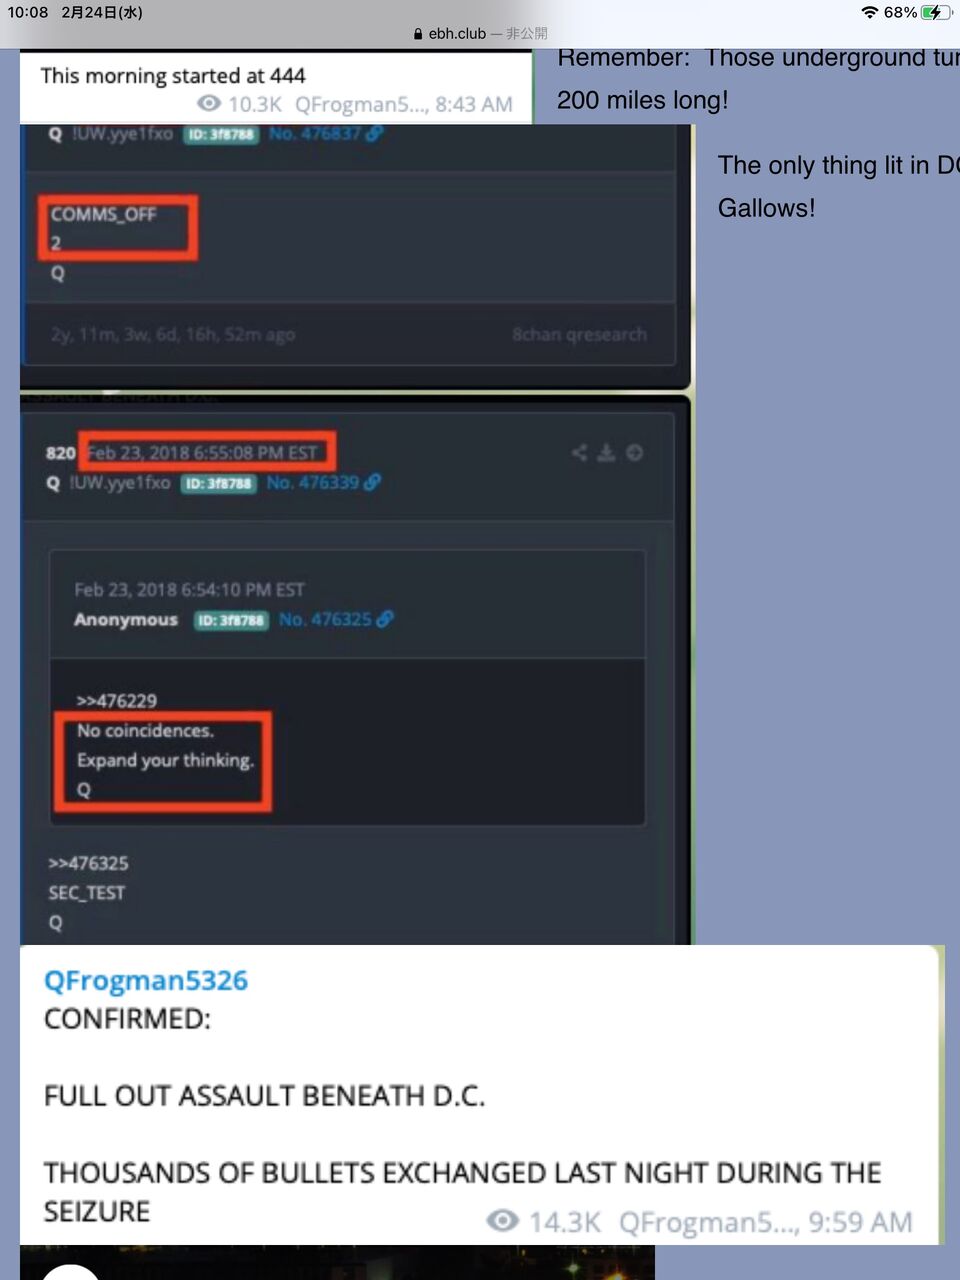Tap the plus circle icon on post 820
Image resolution: width=960 pixels, height=1280 pixels.
(x=634, y=453)
